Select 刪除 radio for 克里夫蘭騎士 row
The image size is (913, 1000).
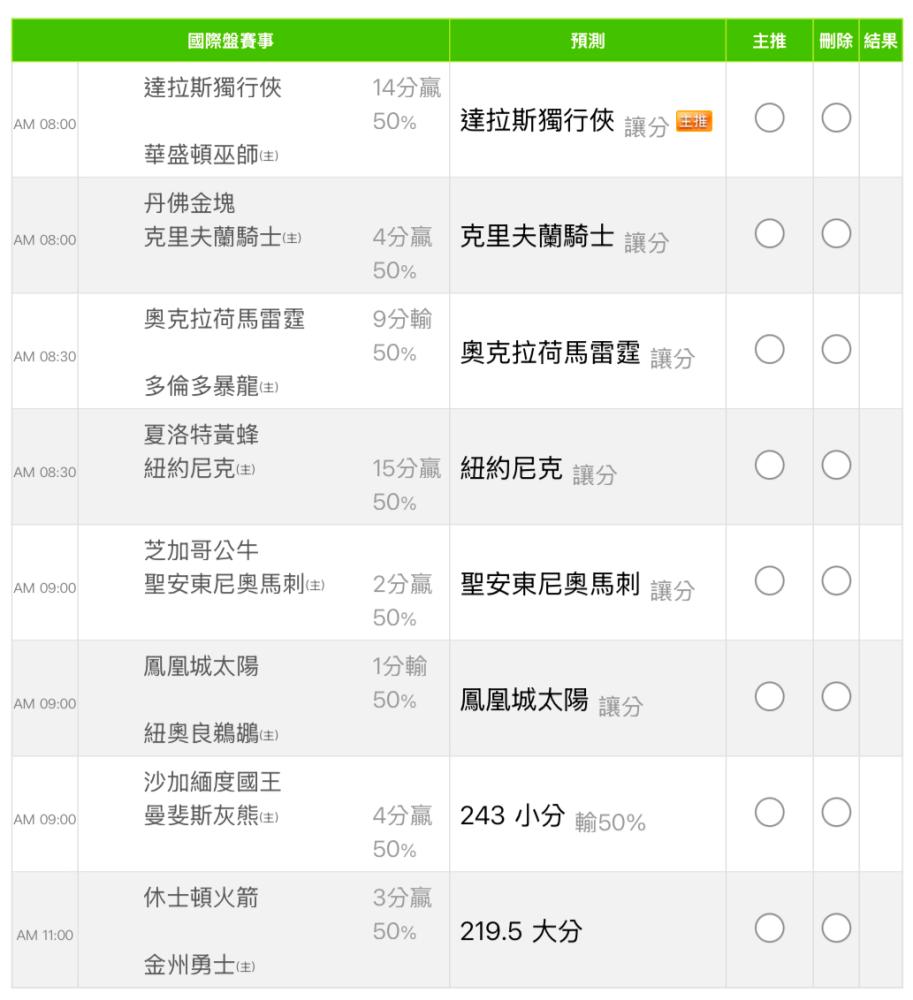coord(836,233)
